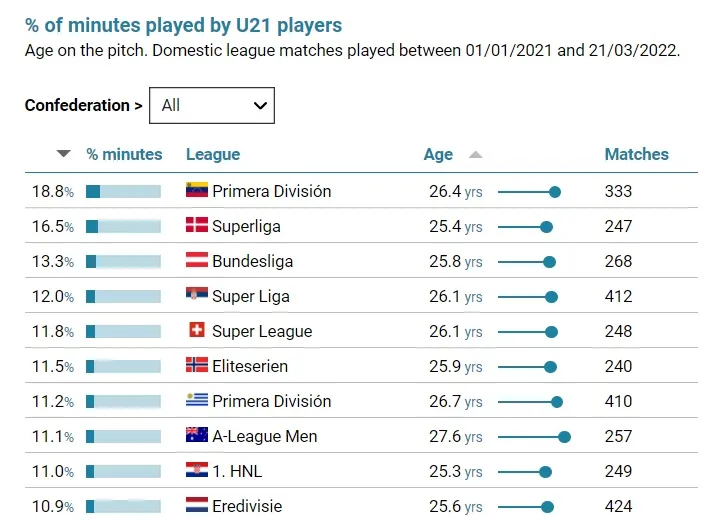Click the Serbia flag beside Super Liga
This screenshot has width=716, height=522.
tap(197, 295)
